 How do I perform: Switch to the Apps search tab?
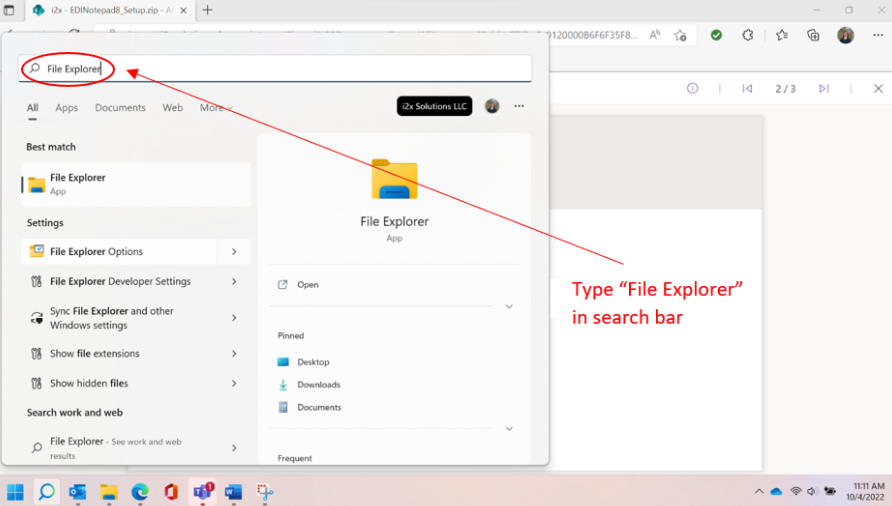[x=67, y=108]
